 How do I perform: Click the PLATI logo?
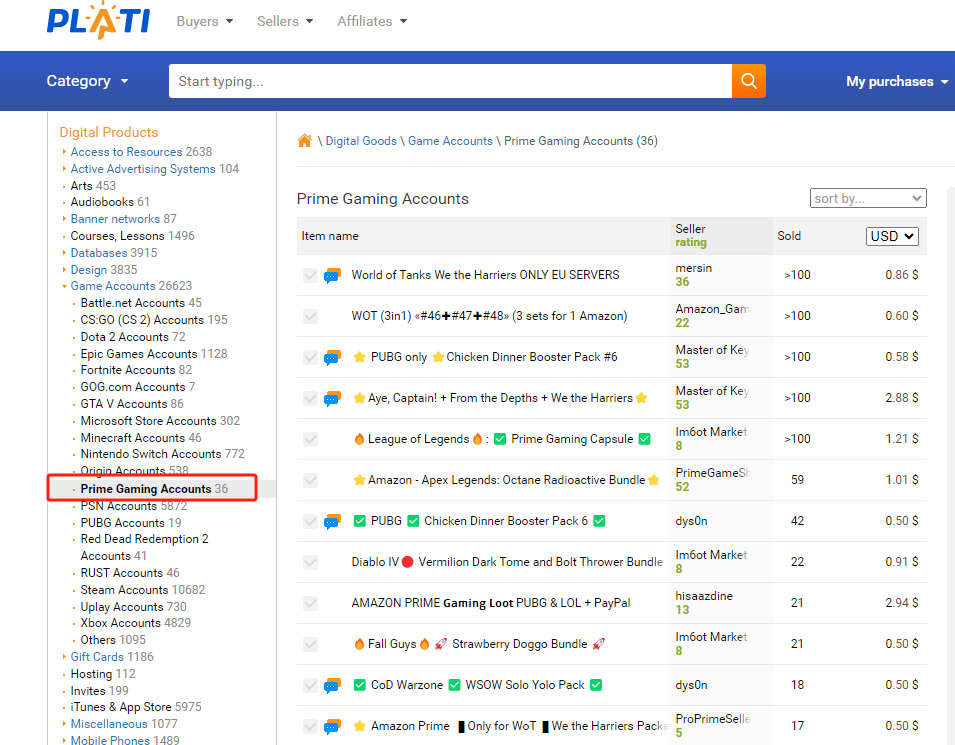[98, 21]
